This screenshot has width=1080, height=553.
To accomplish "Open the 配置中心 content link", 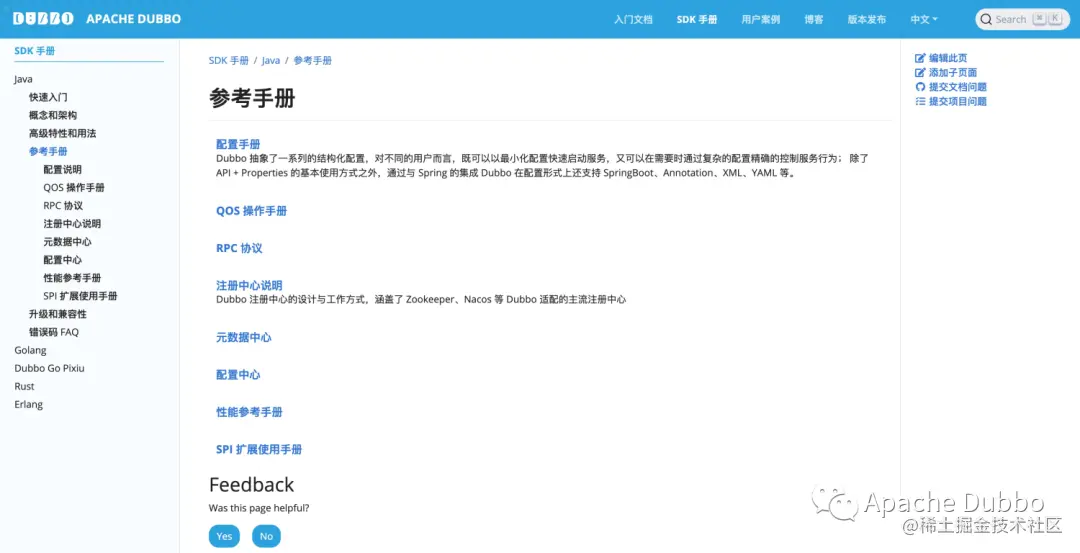I will 238,375.
